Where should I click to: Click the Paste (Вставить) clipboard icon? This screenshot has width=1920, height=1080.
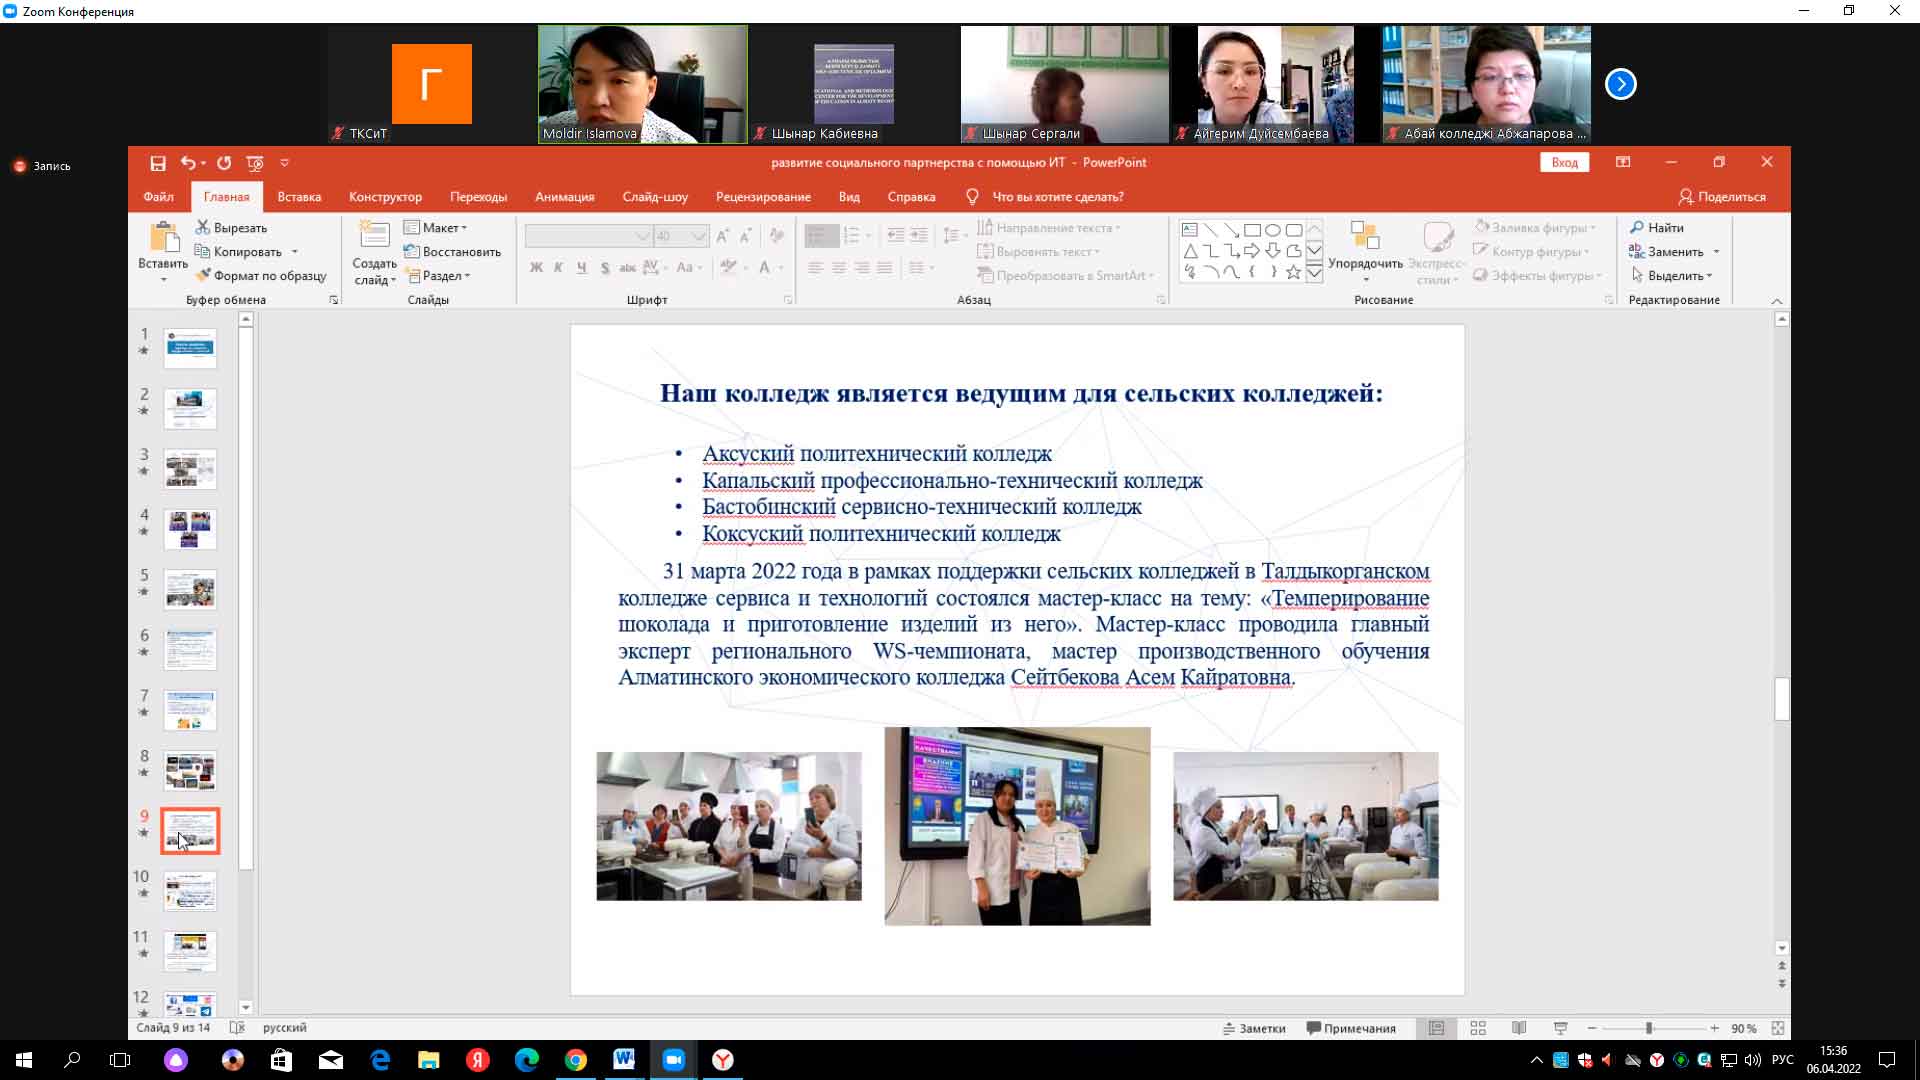point(163,238)
